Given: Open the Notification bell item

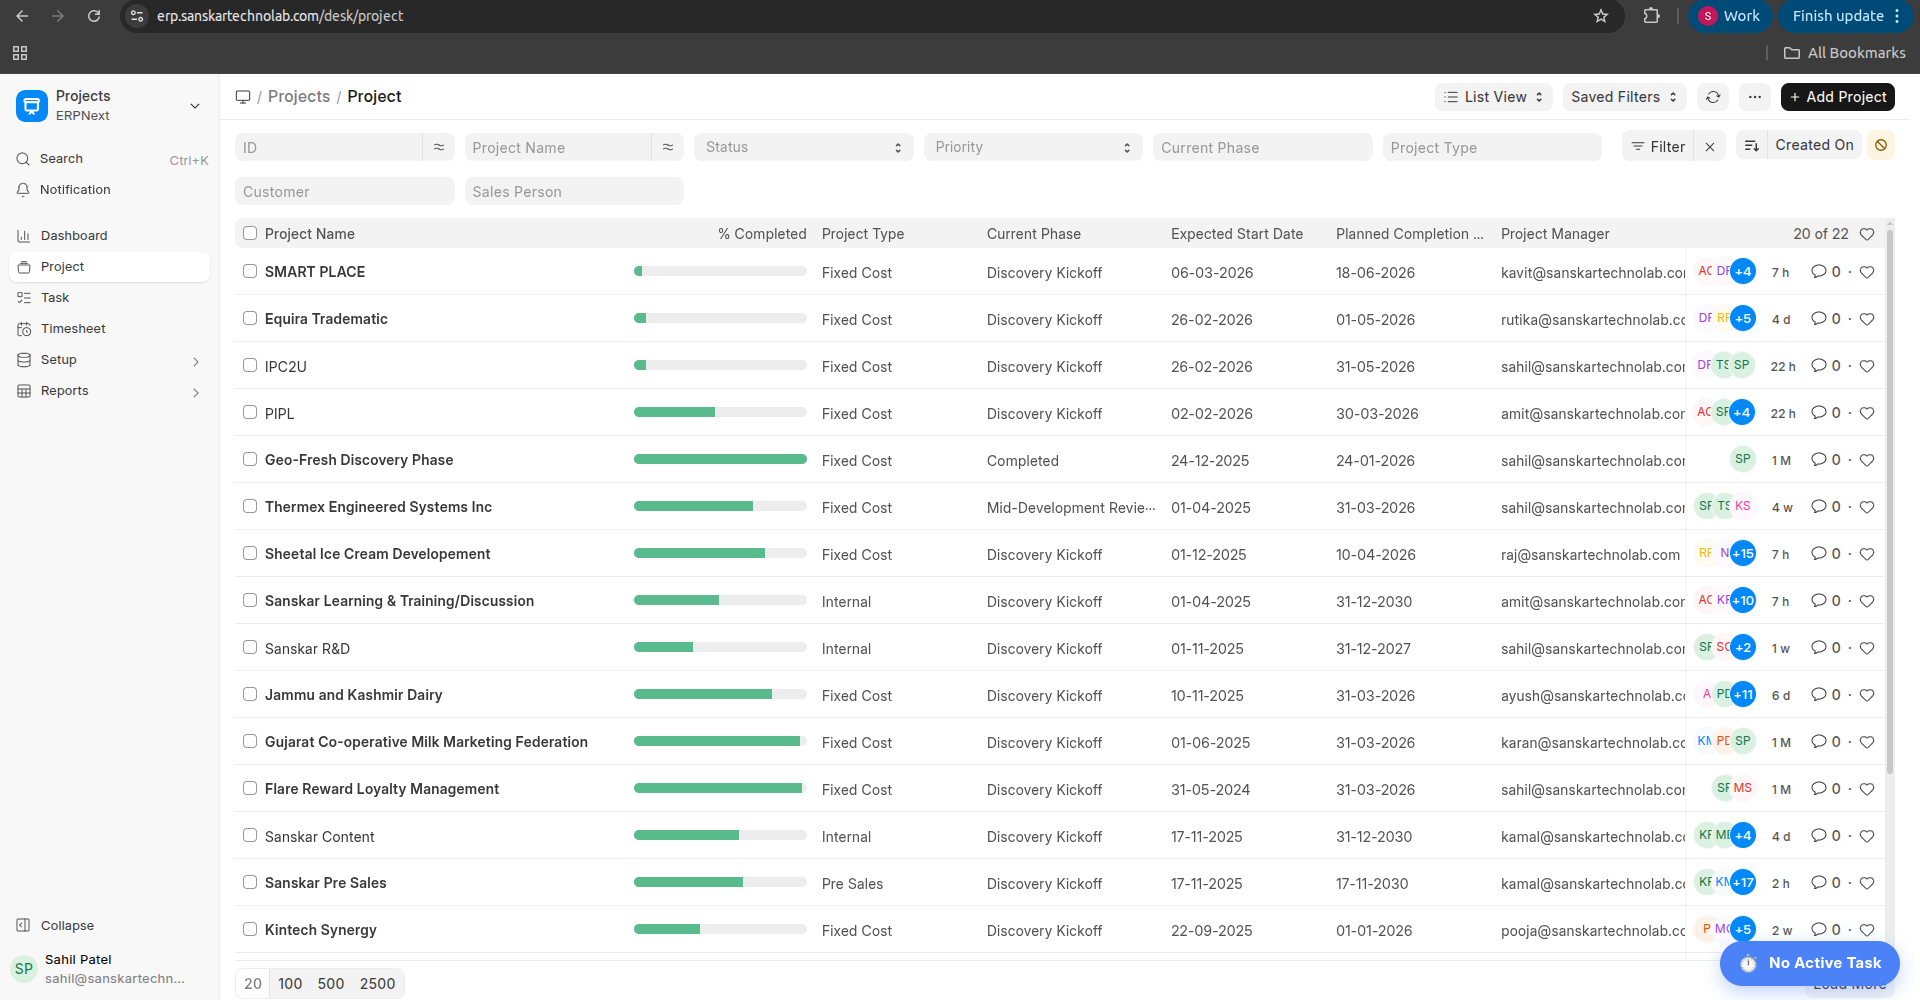Looking at the screenshot, I should [75, 190].
